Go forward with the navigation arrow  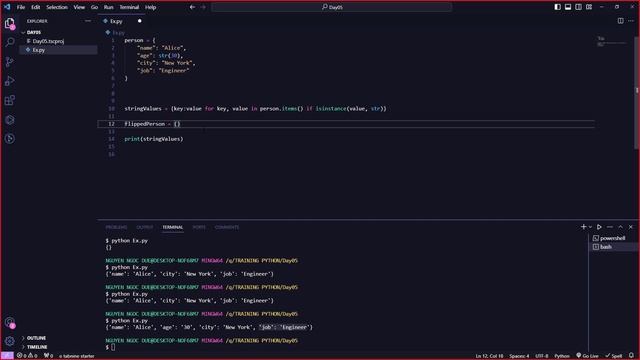pos(203,7)
